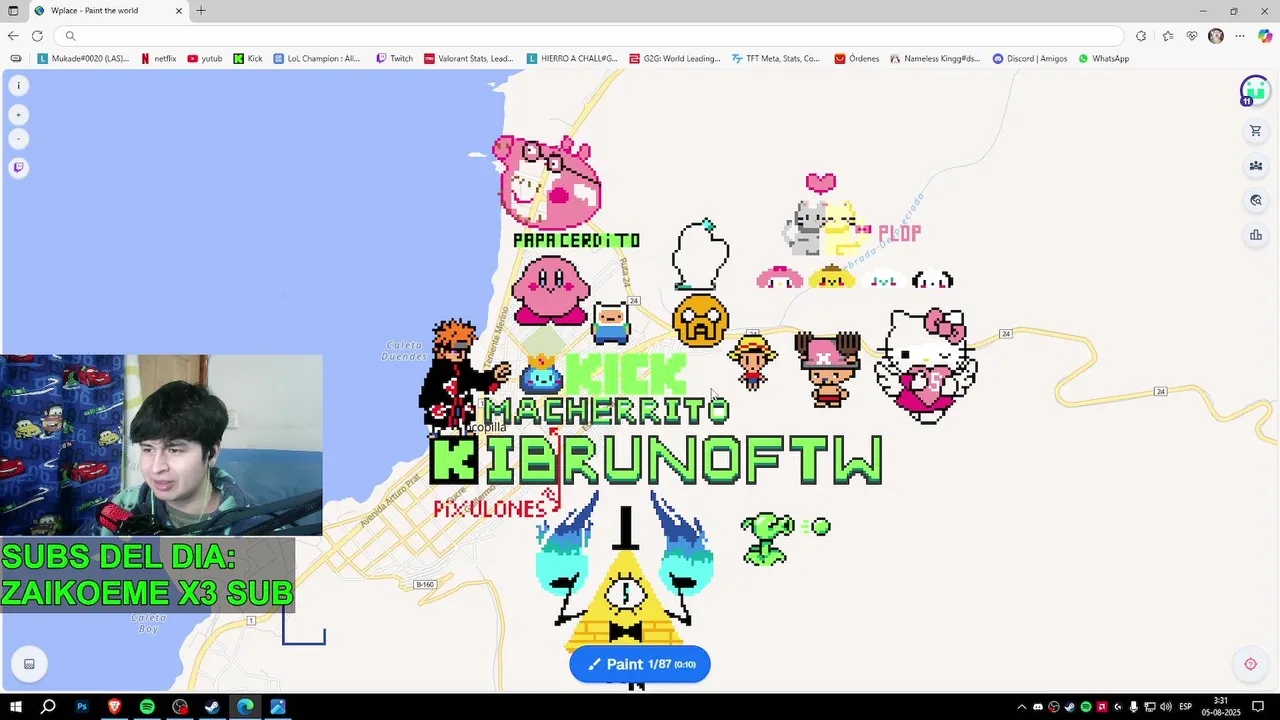Screen dimensions: 1280x720
Task: Open the LoL Champion bookmark
Action: pos(317,59)
